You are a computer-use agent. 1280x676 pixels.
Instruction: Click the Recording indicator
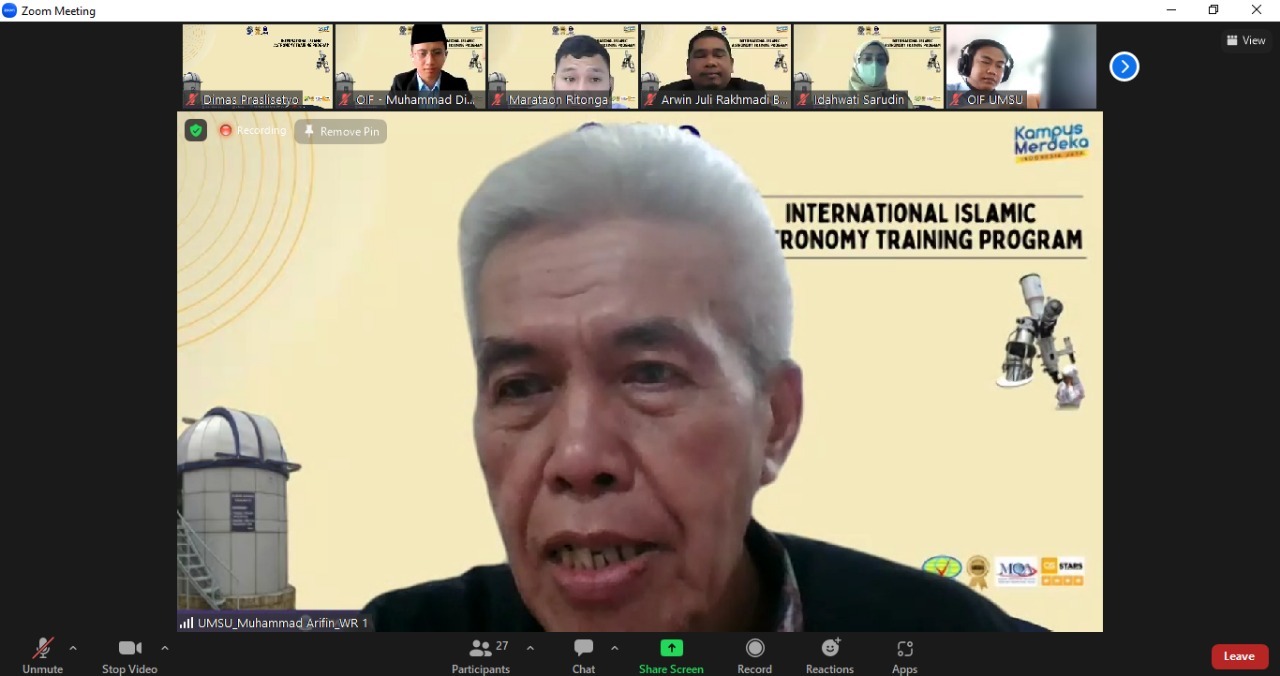[253, 131]
